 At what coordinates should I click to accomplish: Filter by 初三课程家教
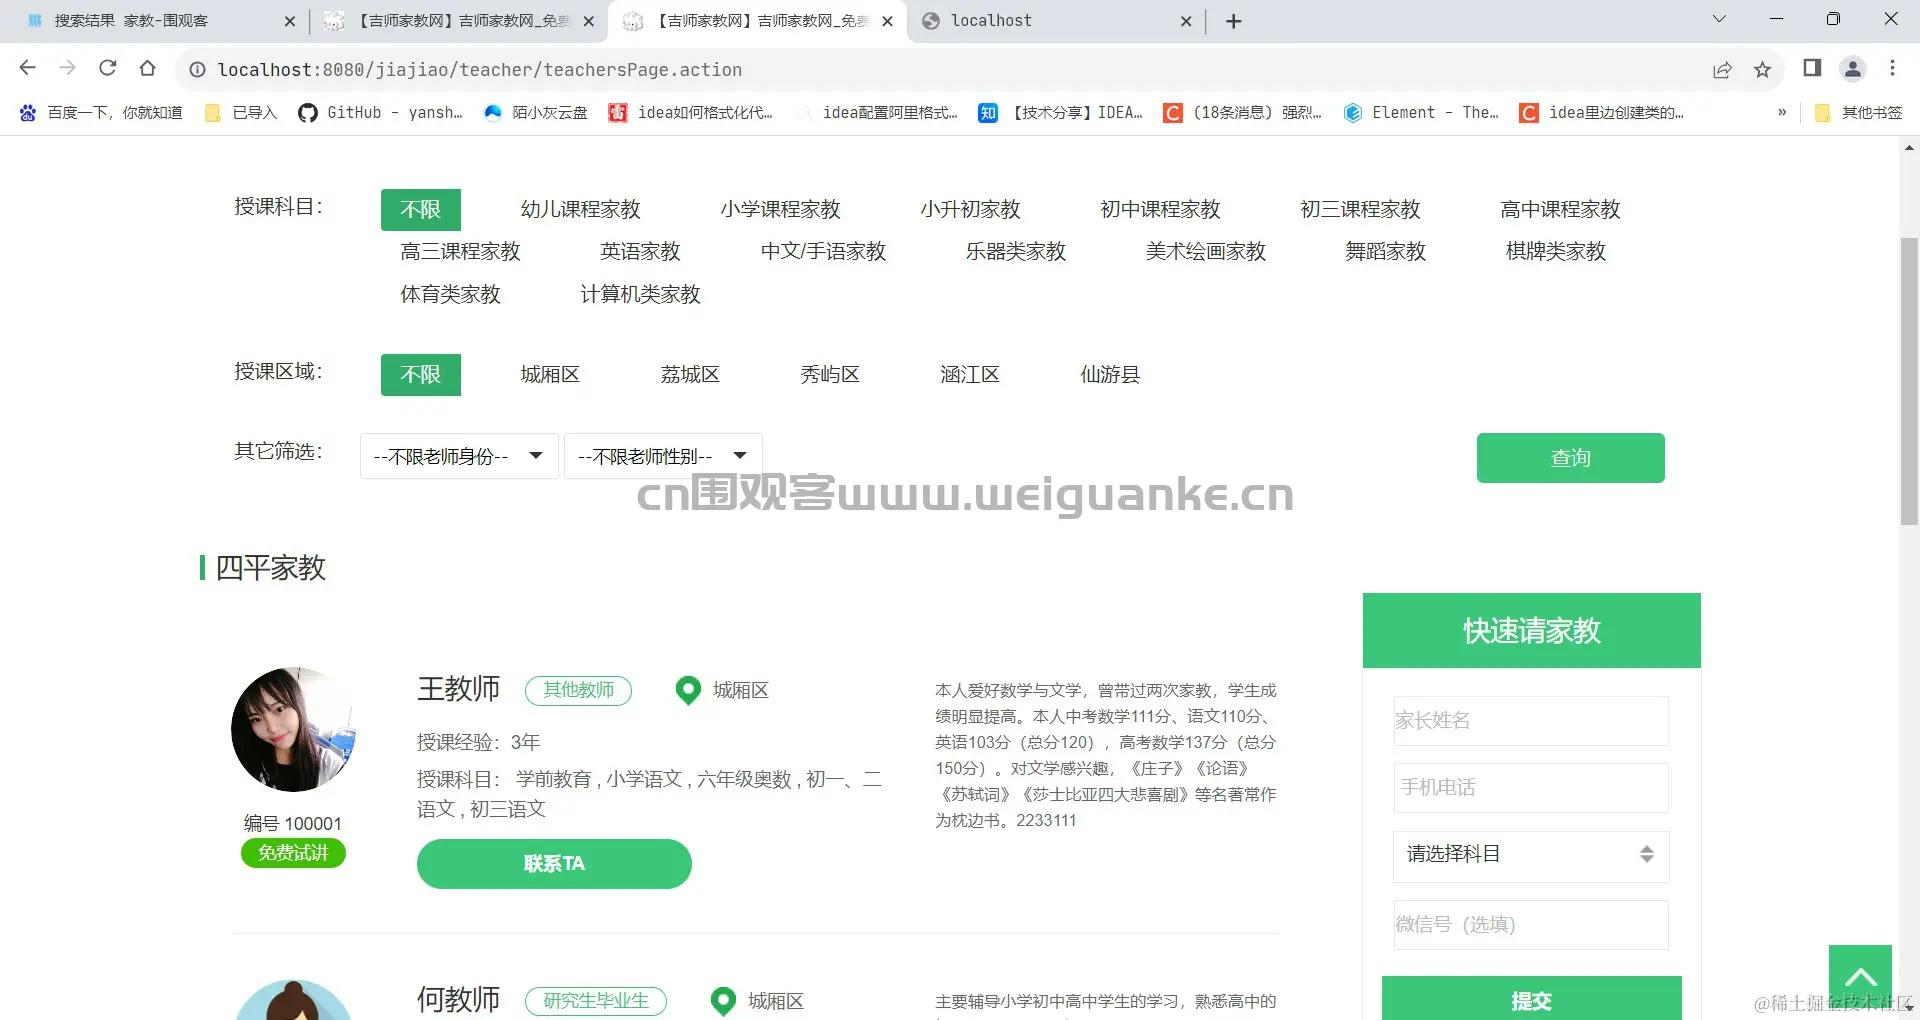pos(1361,210)
